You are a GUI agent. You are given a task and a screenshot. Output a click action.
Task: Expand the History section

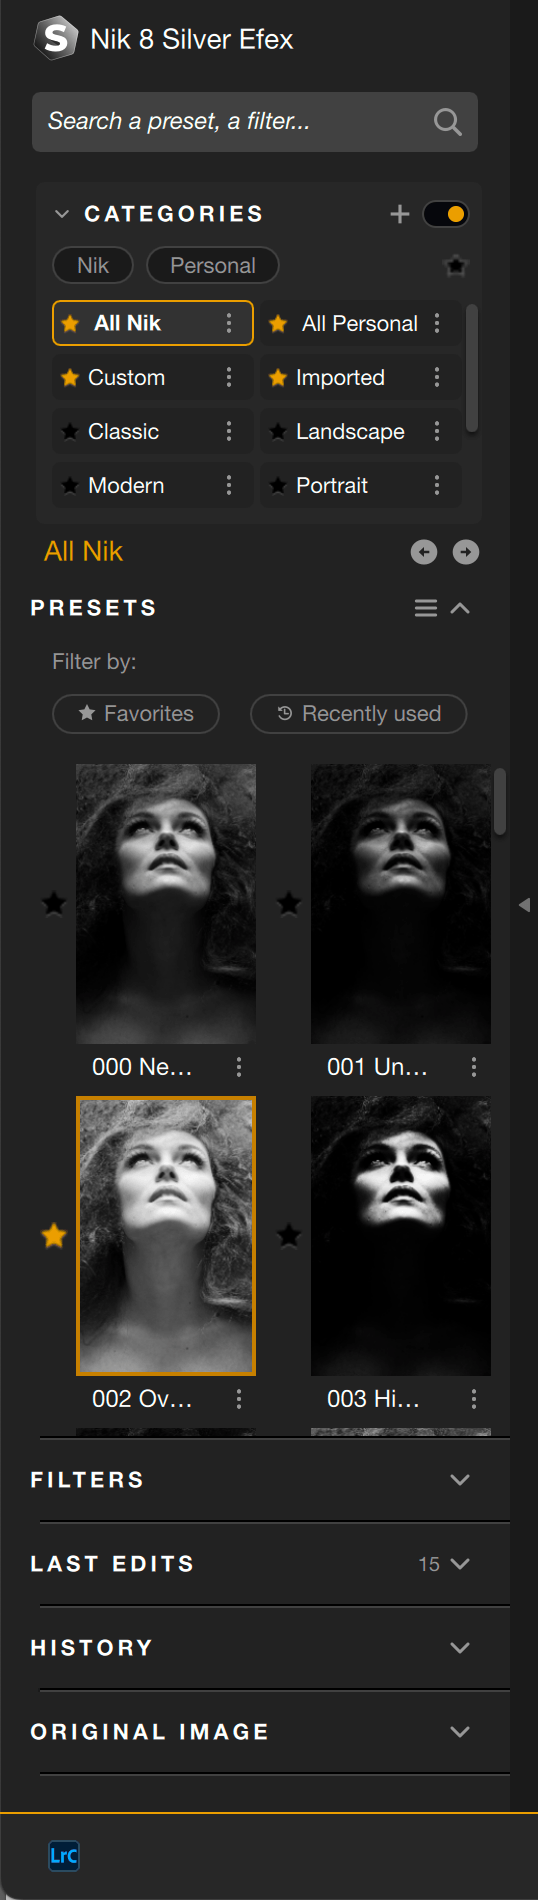tap(460, 1648)
